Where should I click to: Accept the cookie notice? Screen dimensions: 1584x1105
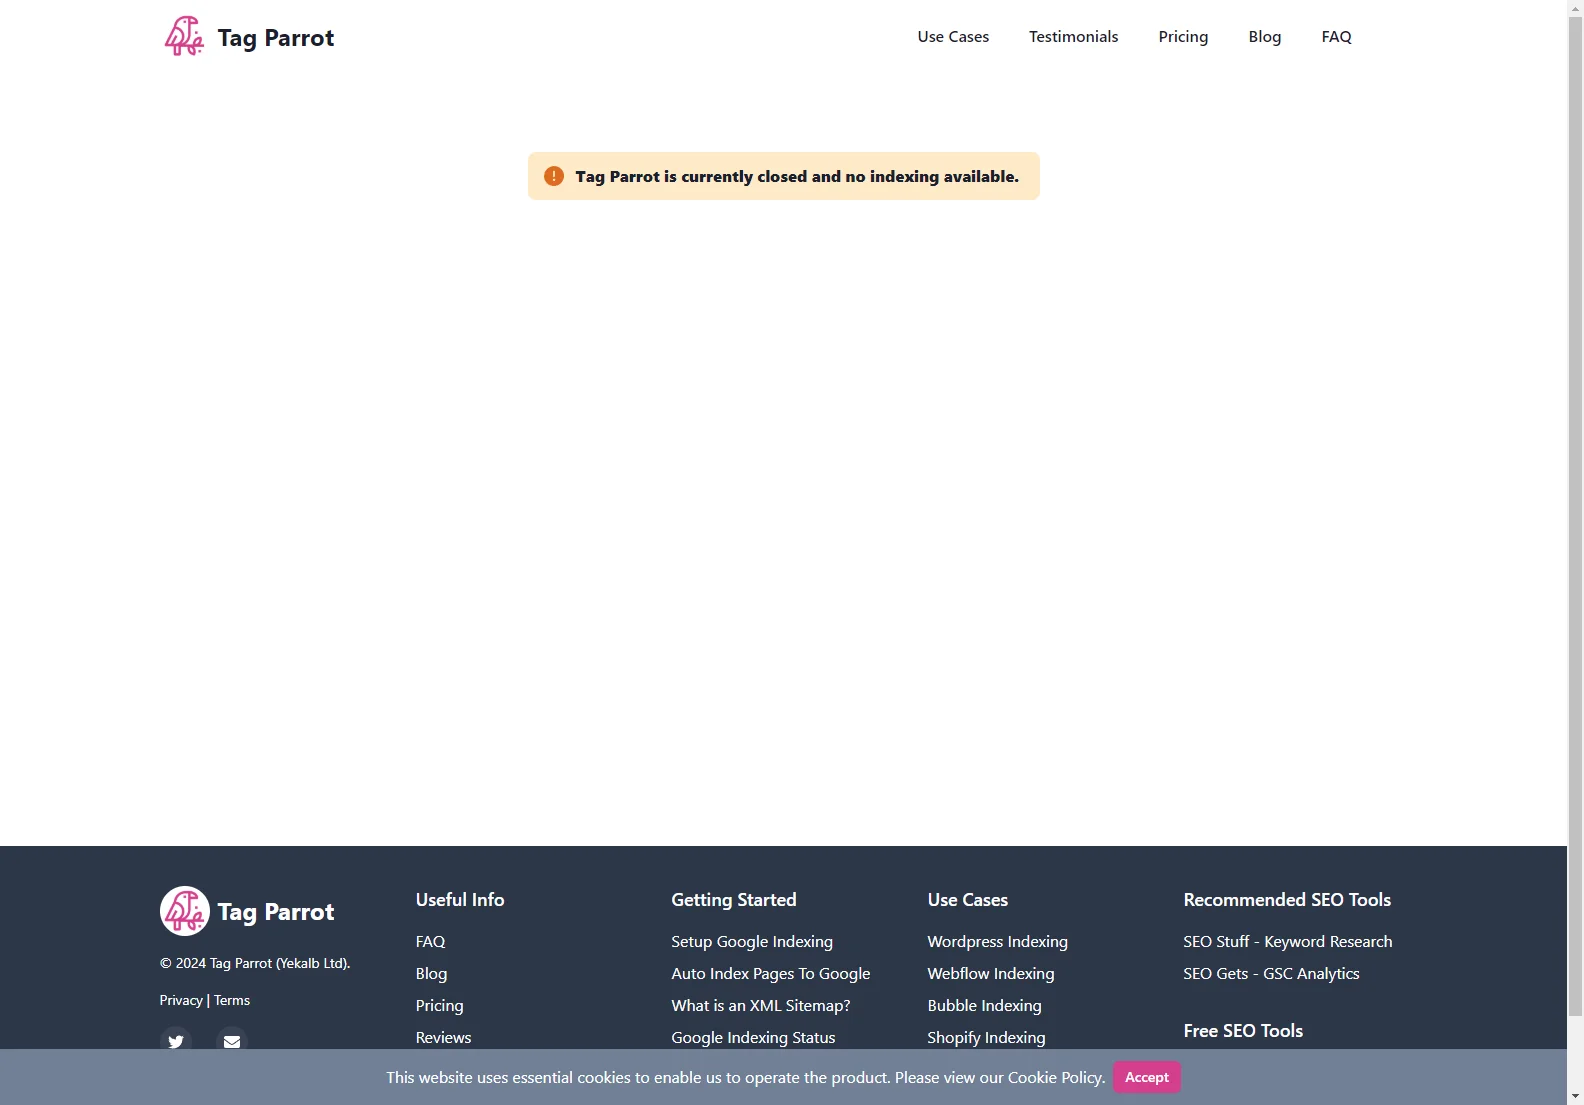click(x=1147, y=1077)
